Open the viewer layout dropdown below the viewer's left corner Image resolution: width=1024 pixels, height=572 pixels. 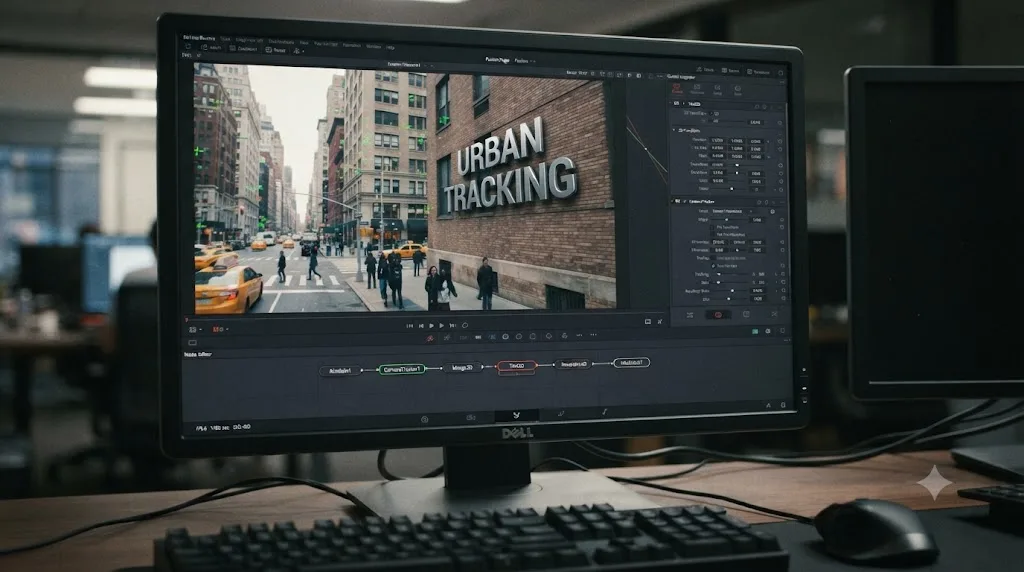pos(195,329)
